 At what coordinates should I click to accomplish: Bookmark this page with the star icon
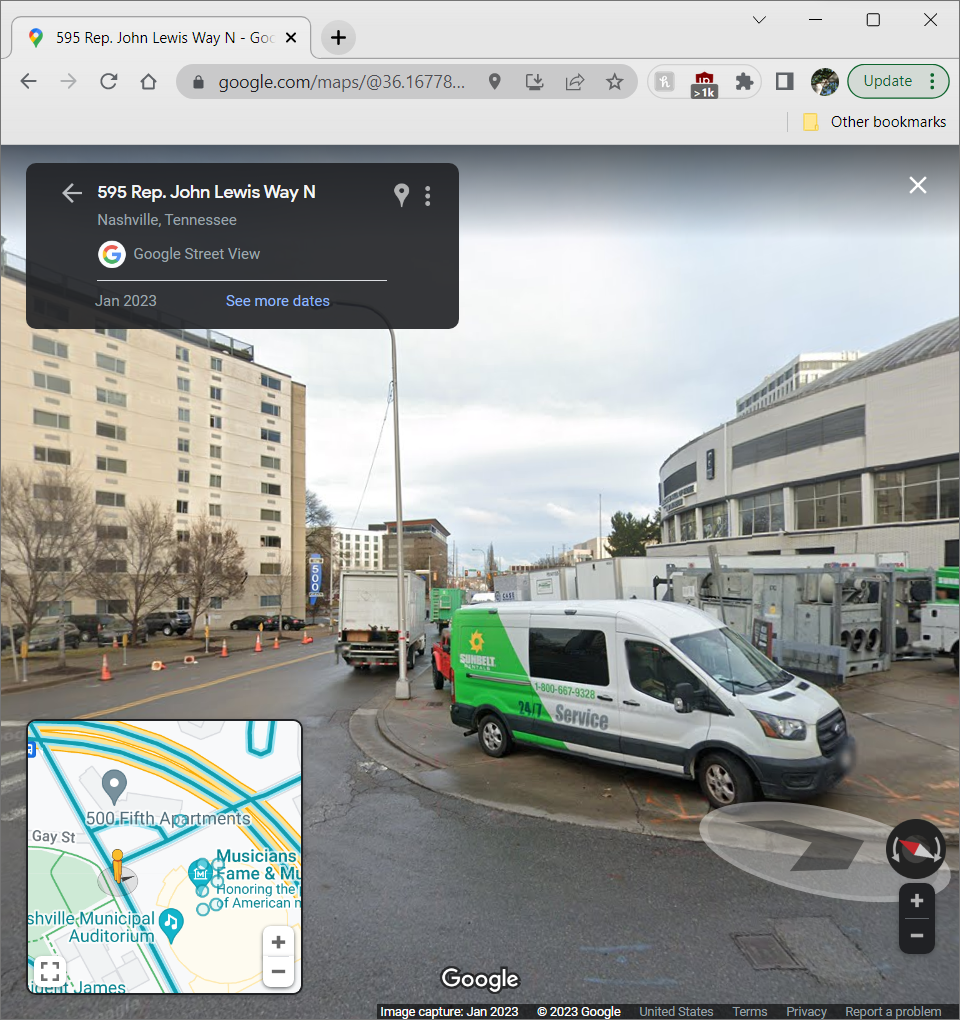[614, 82]
